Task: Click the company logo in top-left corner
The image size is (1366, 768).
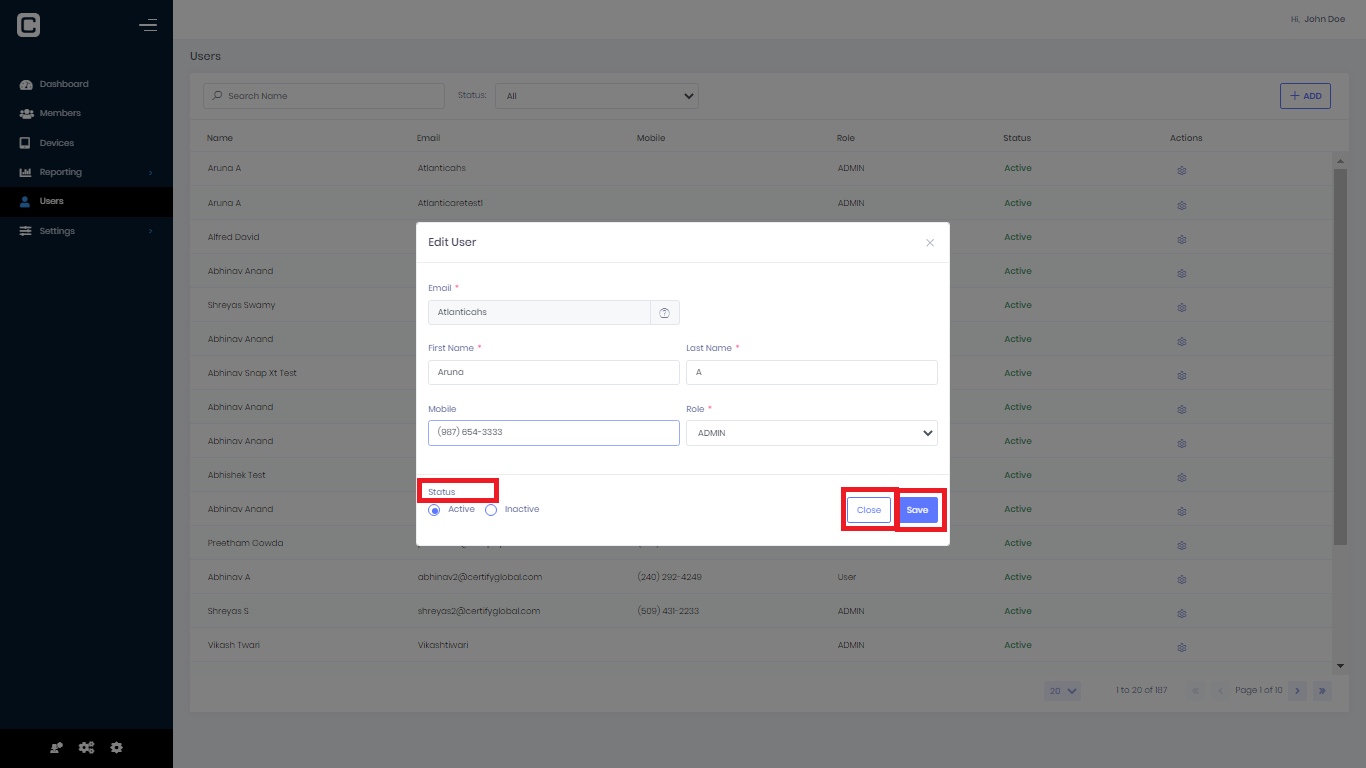Action: tap(26, 24)
